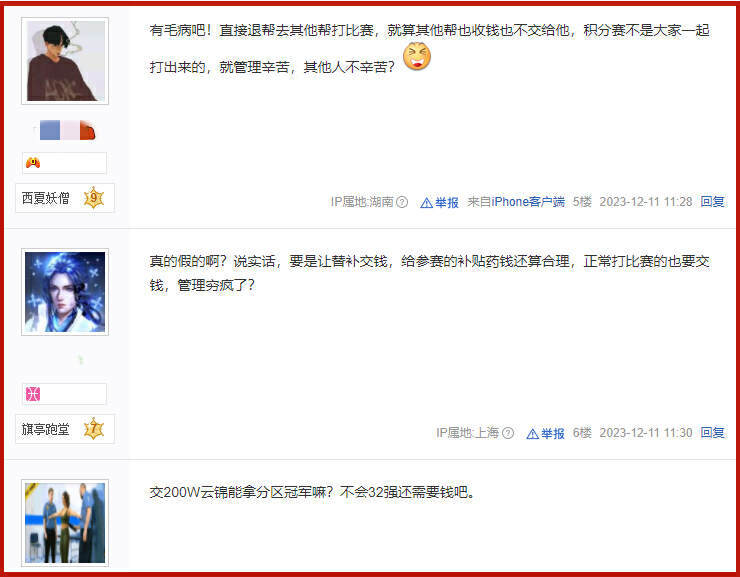The width and height of the screenshot is (740, 577).
Task: Click the laughing emoji in the 5楼 post
Action: [x=417, y=57]
